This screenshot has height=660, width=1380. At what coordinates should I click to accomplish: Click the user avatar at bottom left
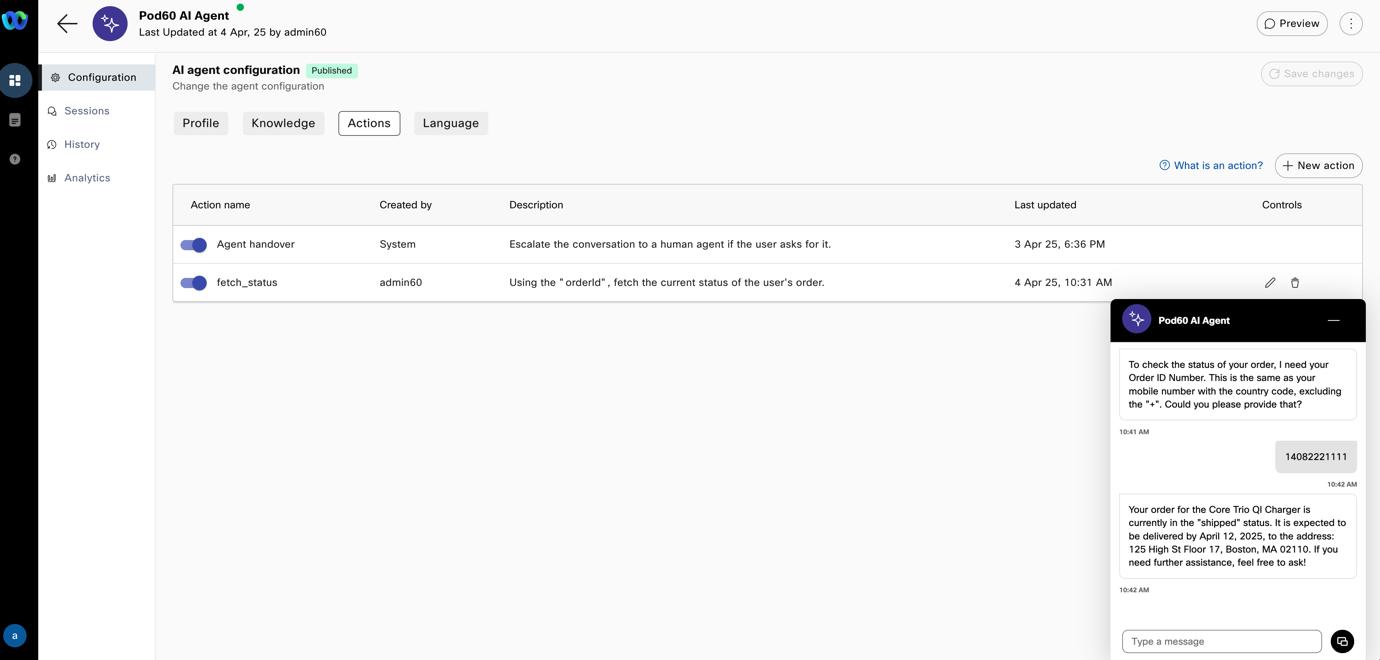coord(15,636)
